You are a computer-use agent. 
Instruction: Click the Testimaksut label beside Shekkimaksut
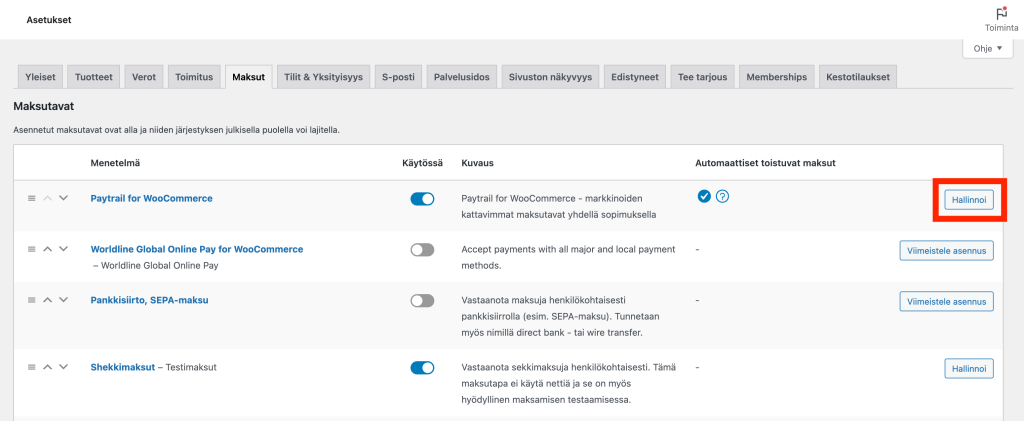point(191,367)
